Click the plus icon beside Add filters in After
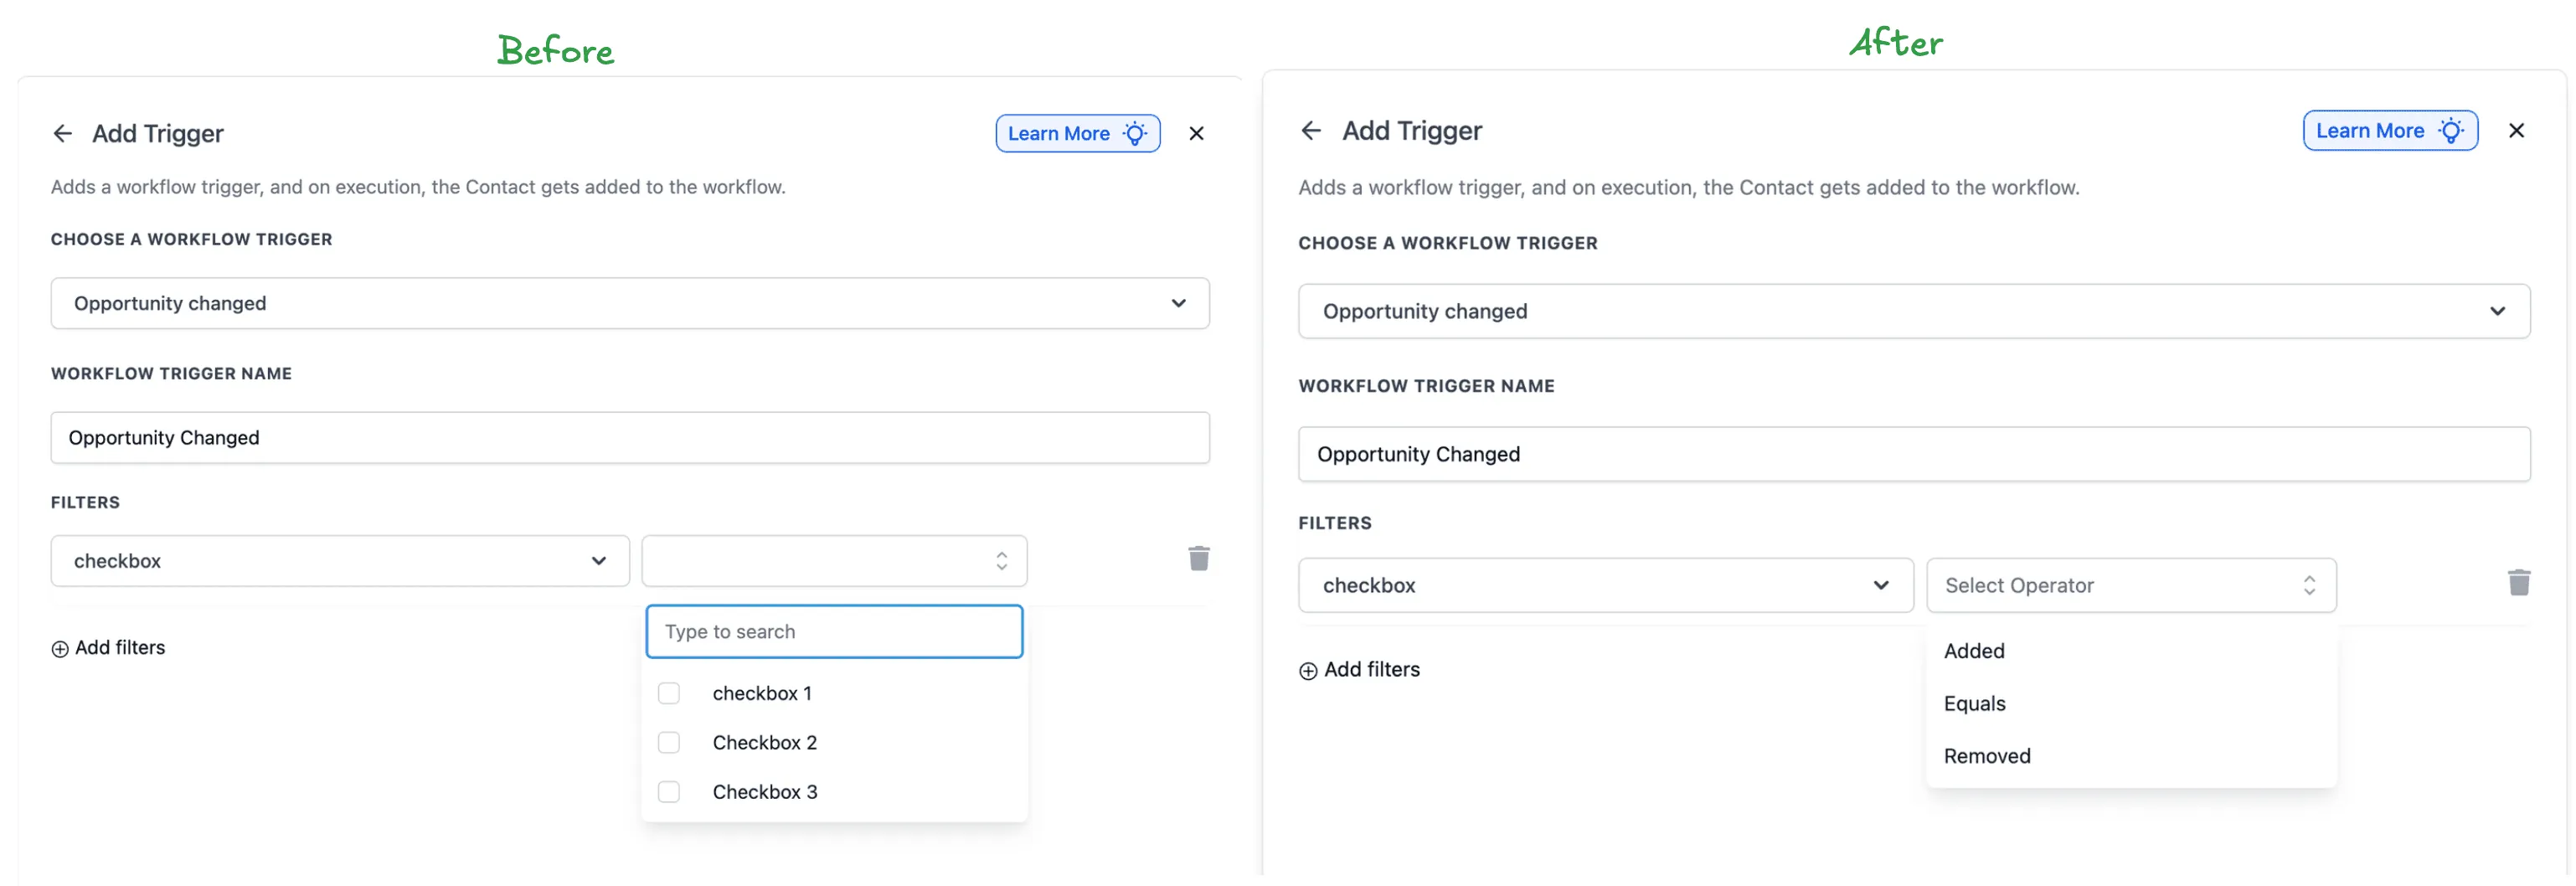This screenshot has width=2576, height=886. [x=1309, y=670]
